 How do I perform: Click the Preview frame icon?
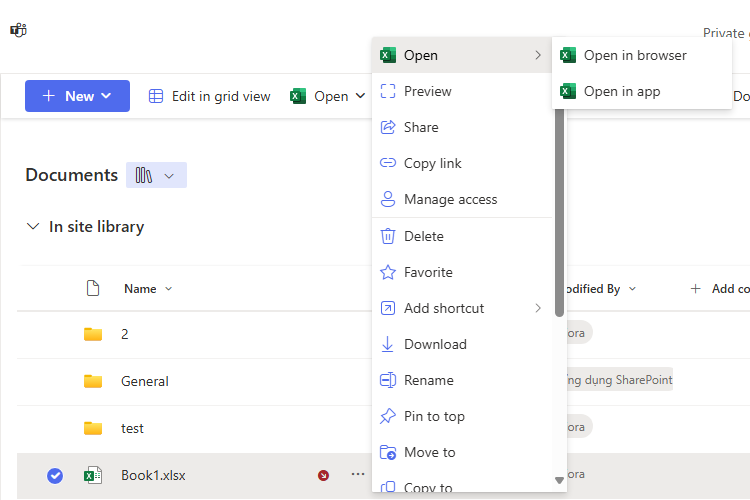(x=387, y=91)
